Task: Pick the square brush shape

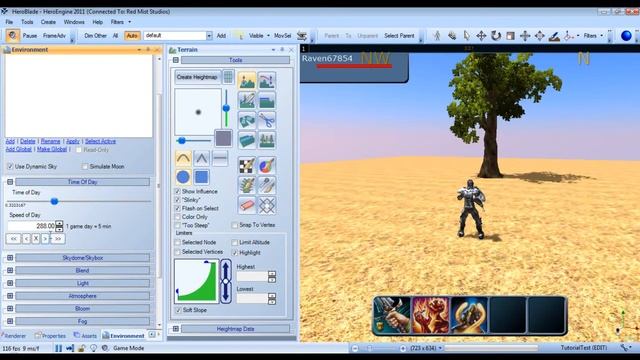Action: pyautogui.click(x=201, y=177)
